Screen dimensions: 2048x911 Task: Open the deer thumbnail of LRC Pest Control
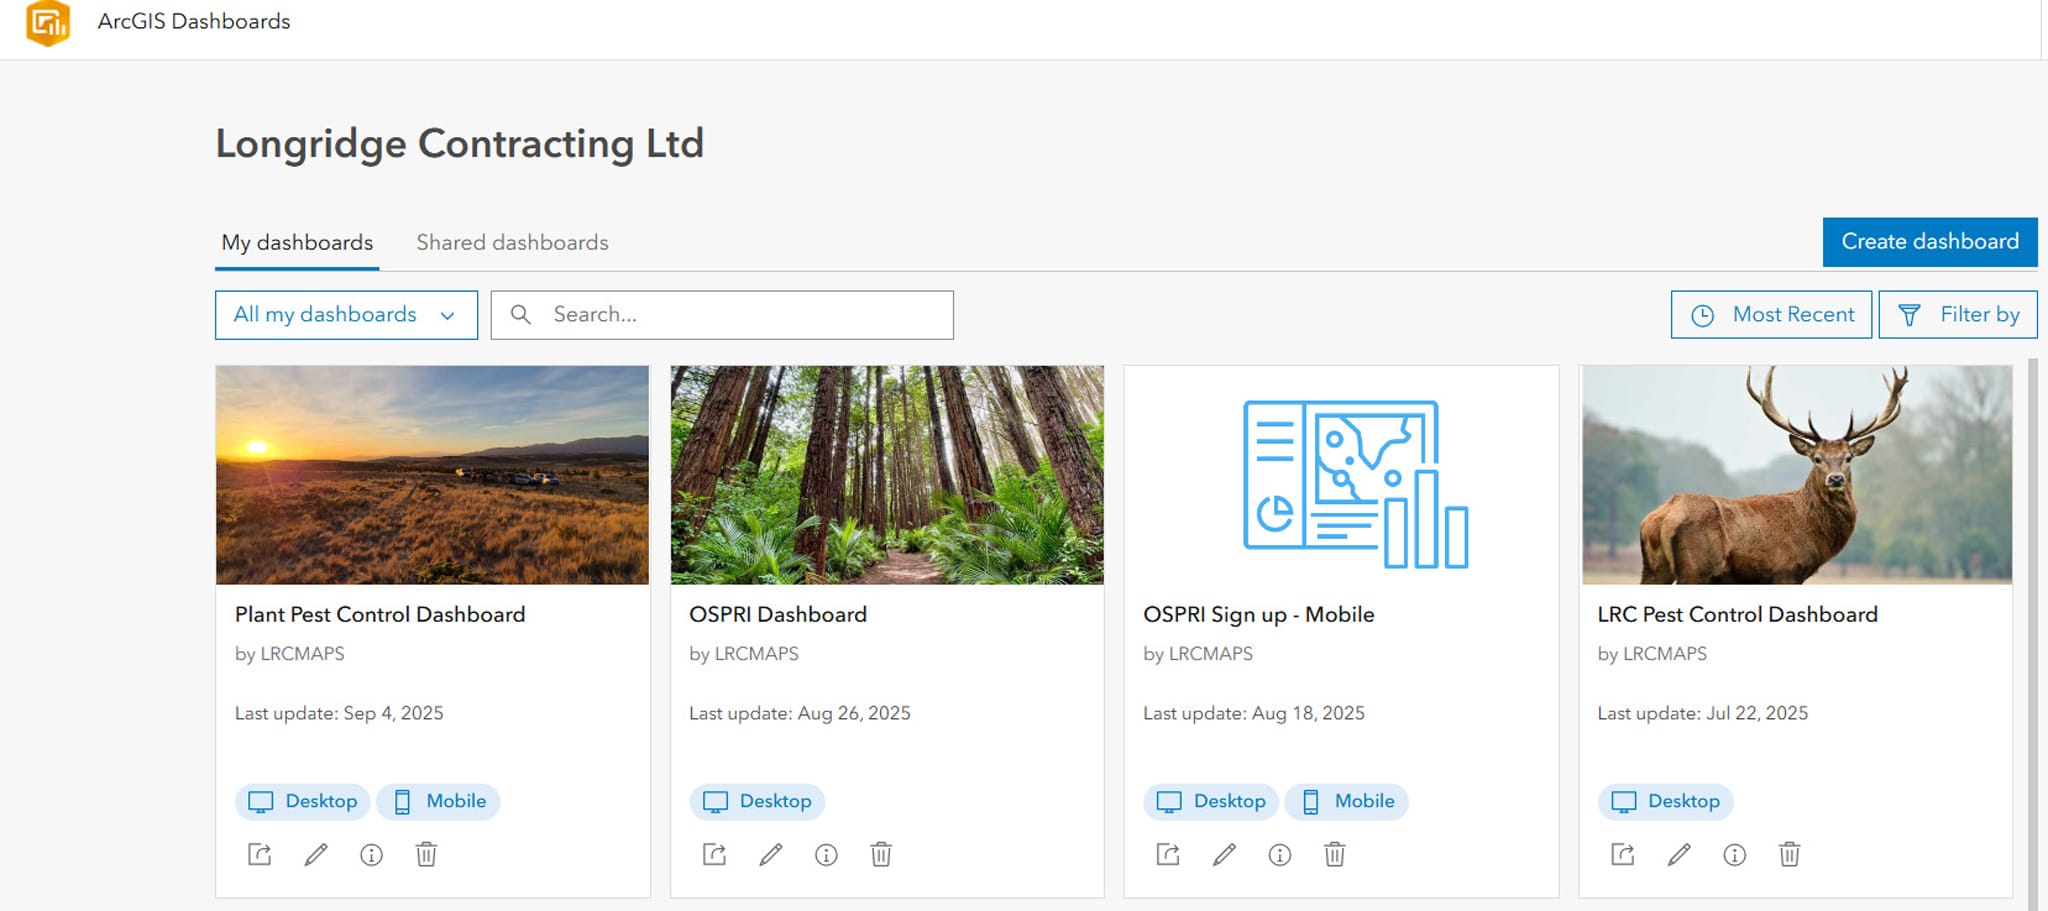point(1797,475)
